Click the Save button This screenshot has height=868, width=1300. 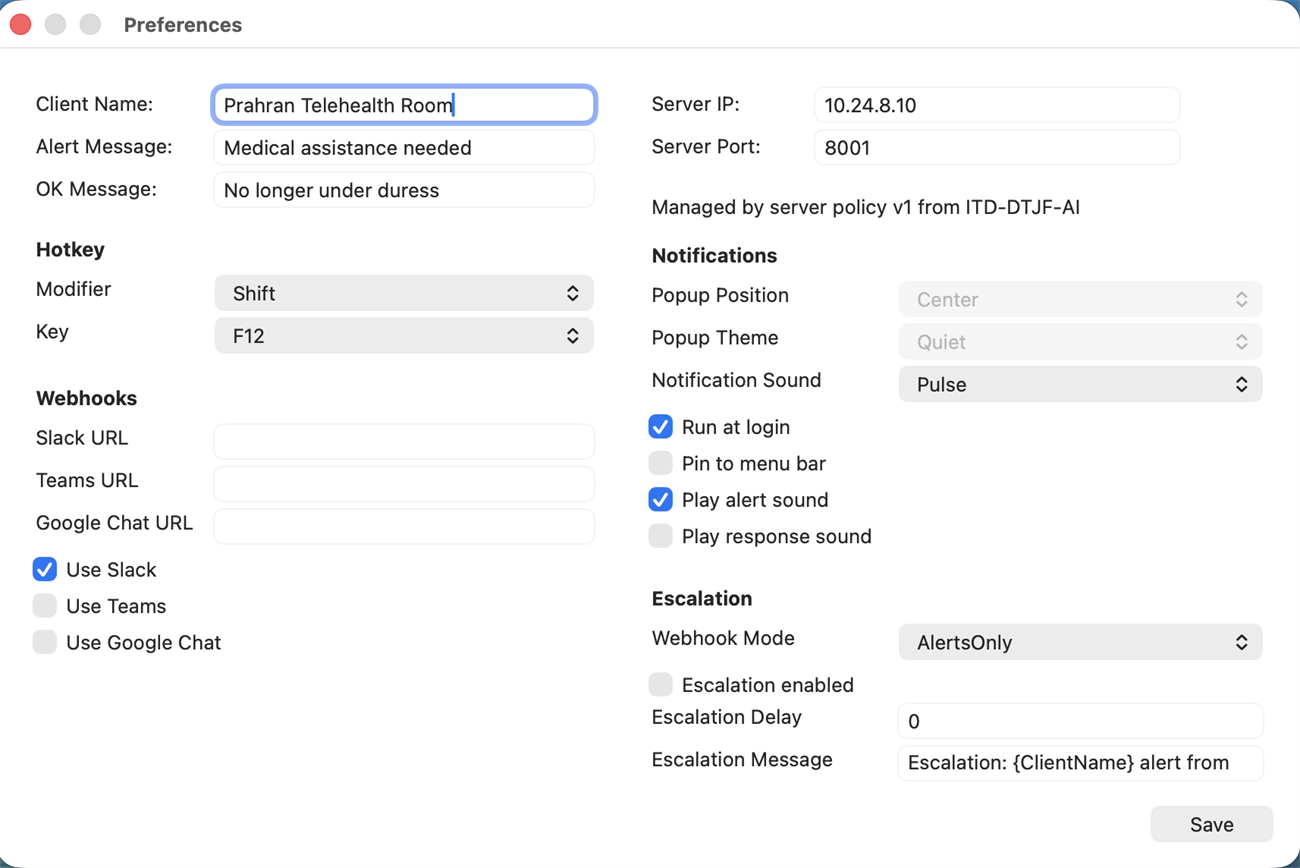(1211, 825)
